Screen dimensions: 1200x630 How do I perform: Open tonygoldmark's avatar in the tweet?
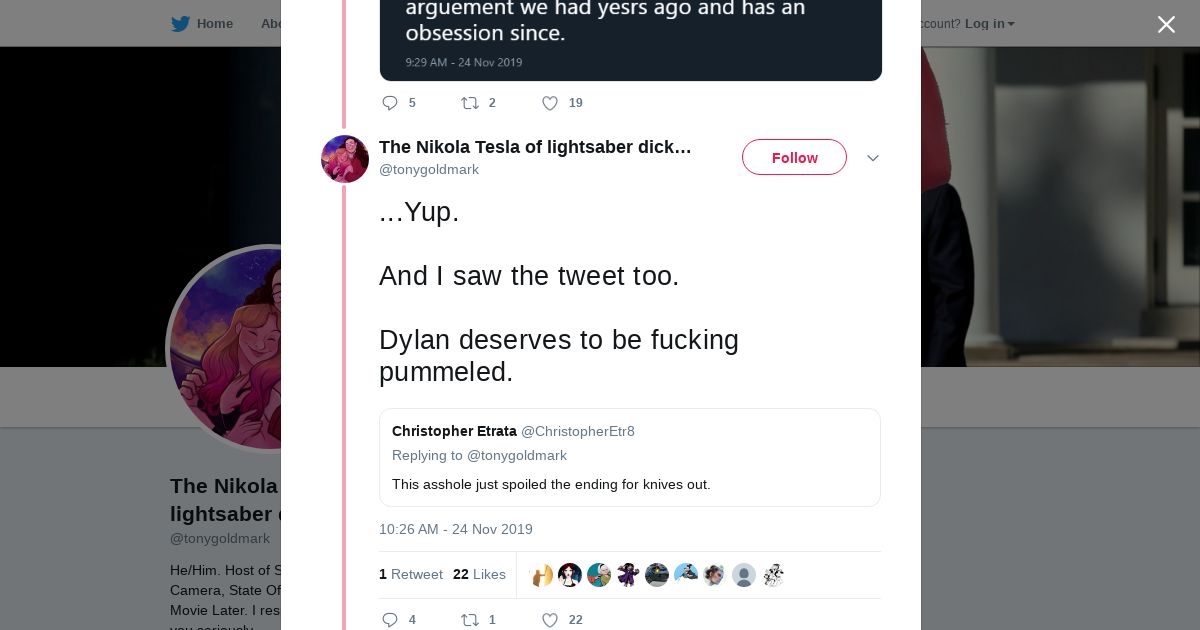(x=345, y=159)
